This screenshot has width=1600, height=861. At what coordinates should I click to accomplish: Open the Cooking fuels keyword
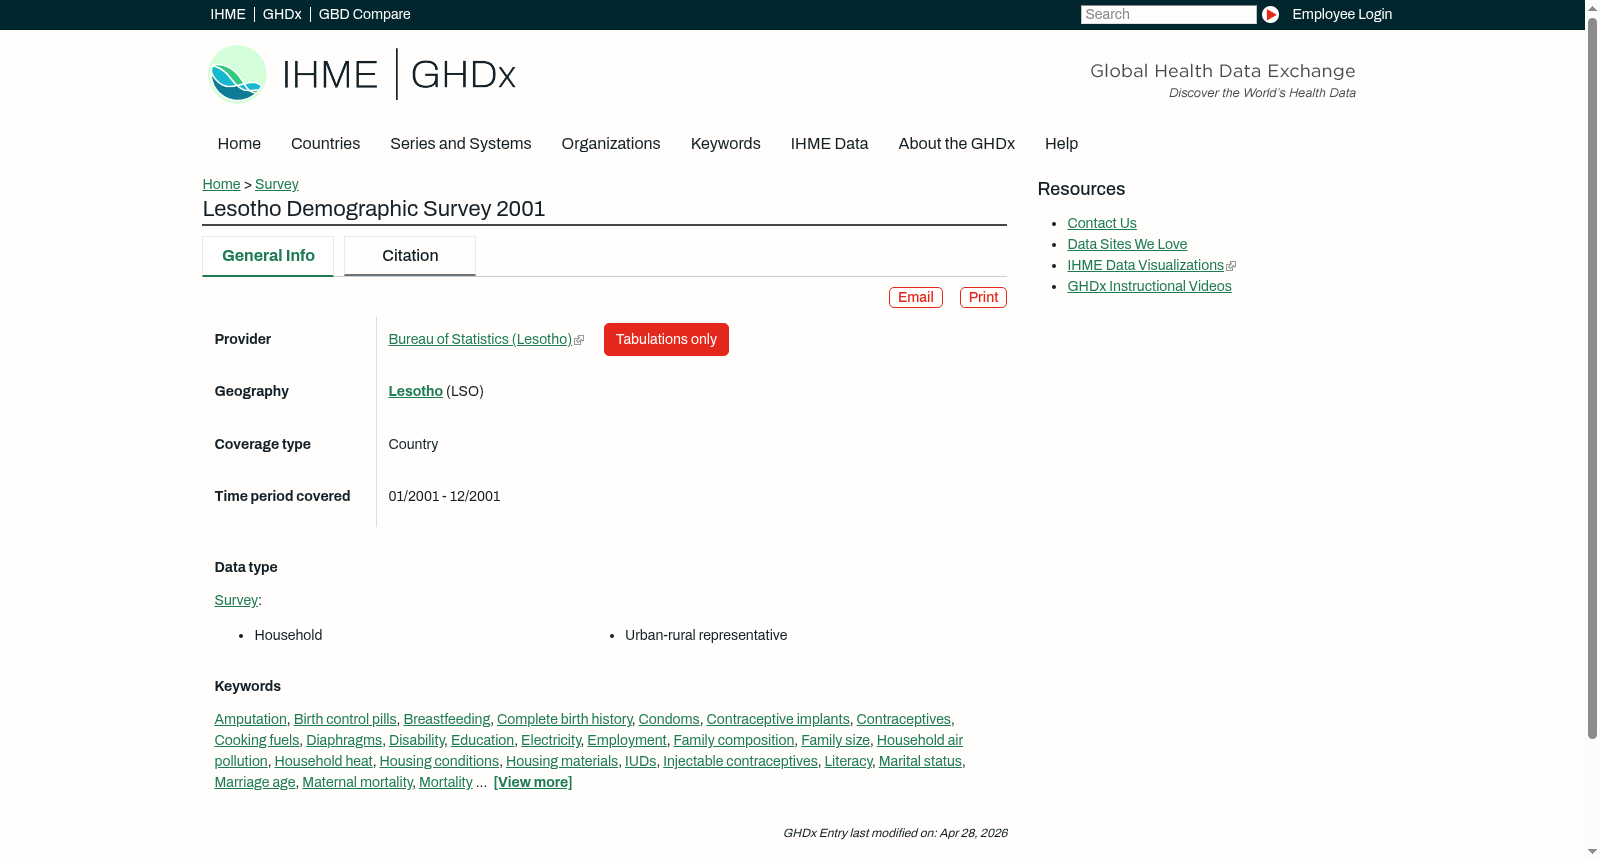257,741
